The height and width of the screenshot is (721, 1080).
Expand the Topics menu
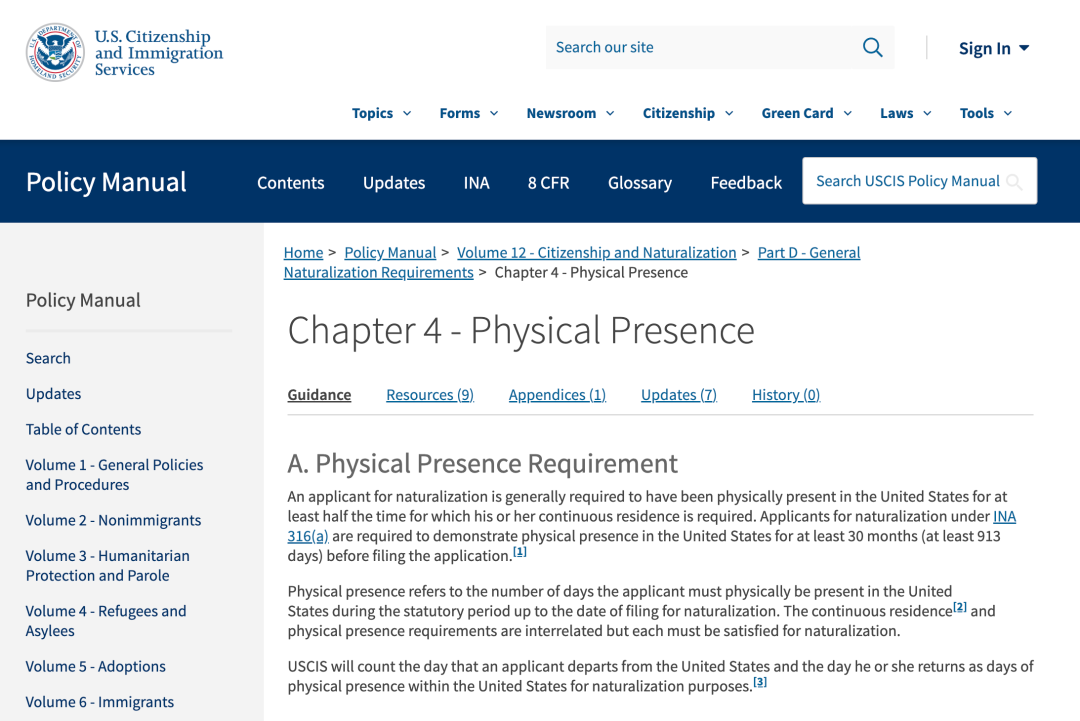(382, 113)
